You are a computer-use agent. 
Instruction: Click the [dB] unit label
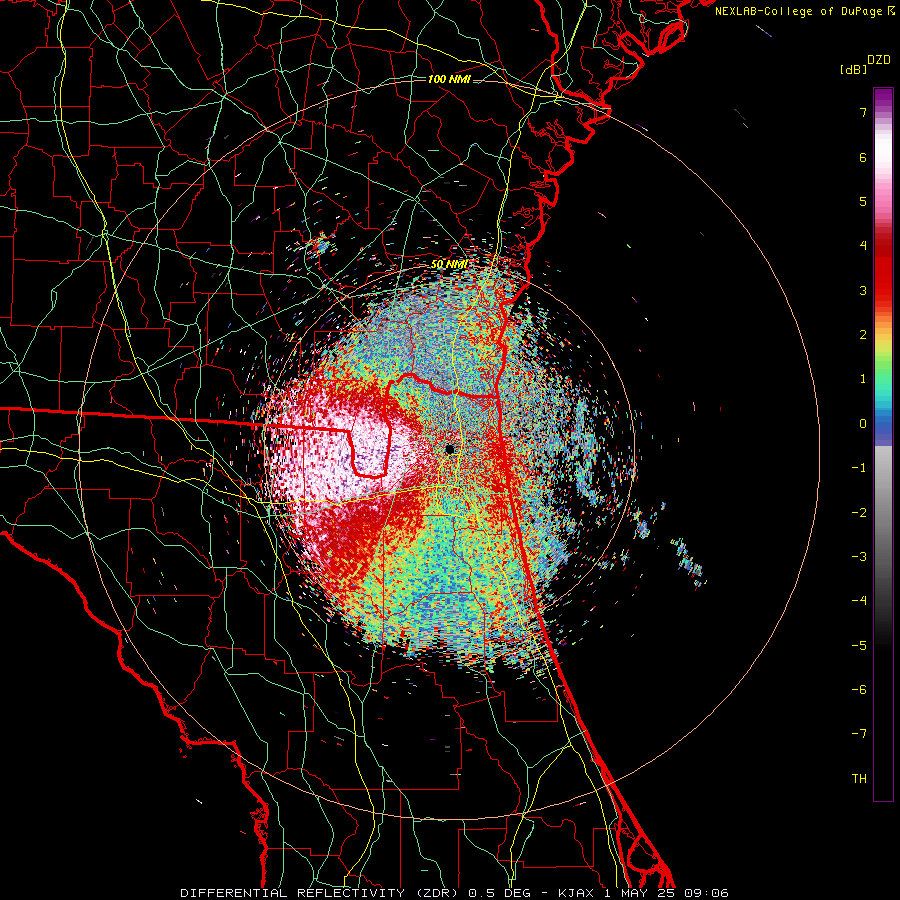(x=853, y=69)
